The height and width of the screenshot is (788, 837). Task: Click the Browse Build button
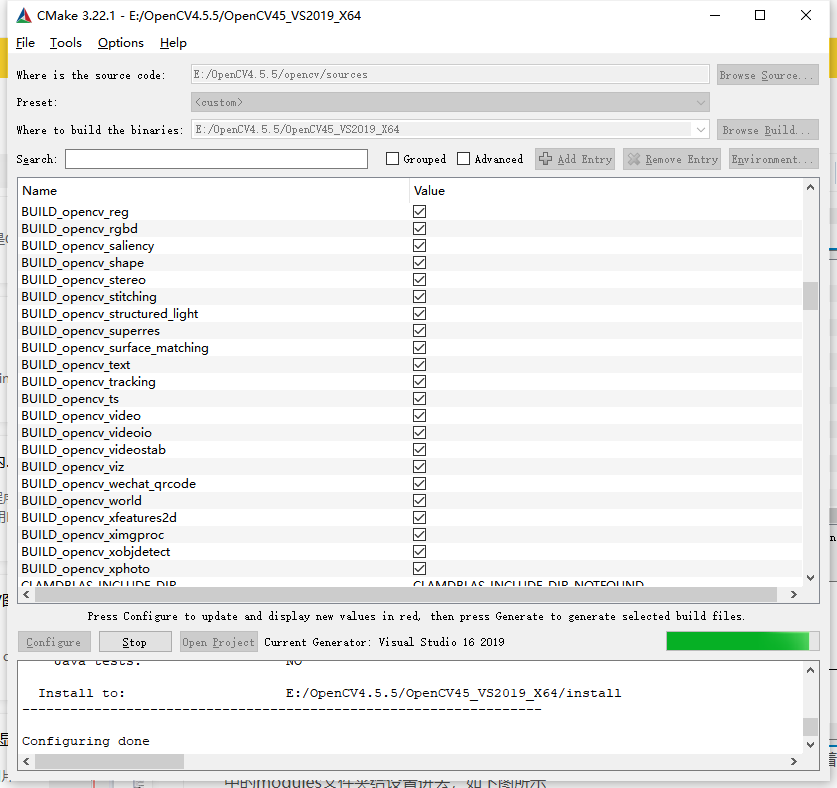[x=768, y=130]
